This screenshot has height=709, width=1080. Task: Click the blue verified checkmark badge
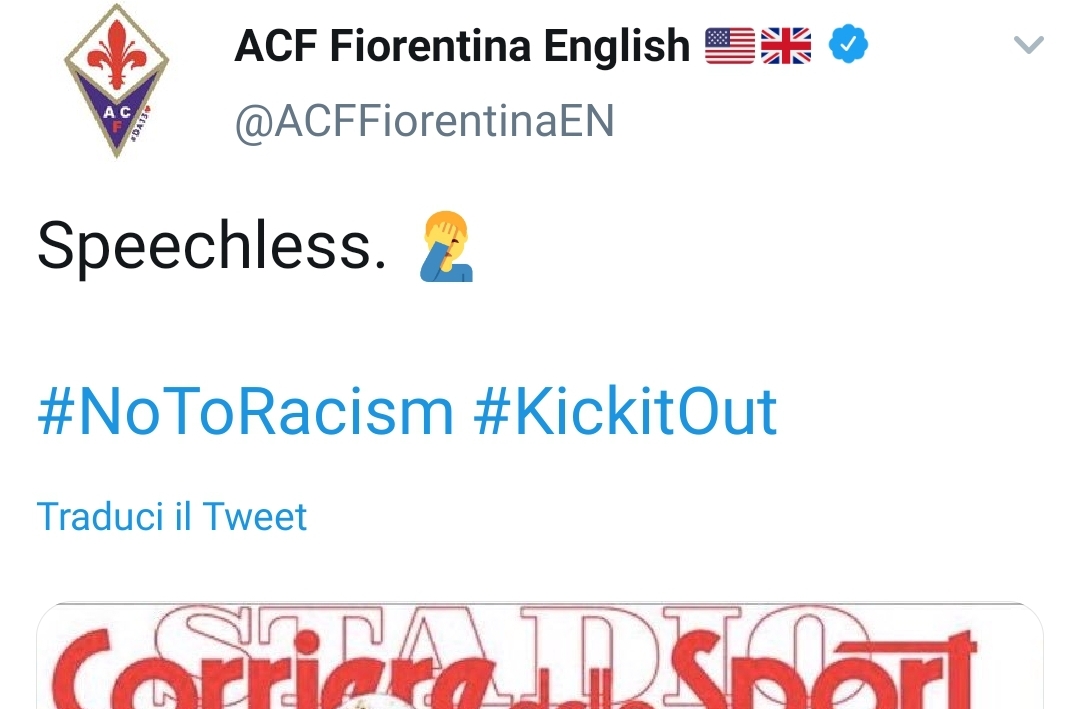848,44
